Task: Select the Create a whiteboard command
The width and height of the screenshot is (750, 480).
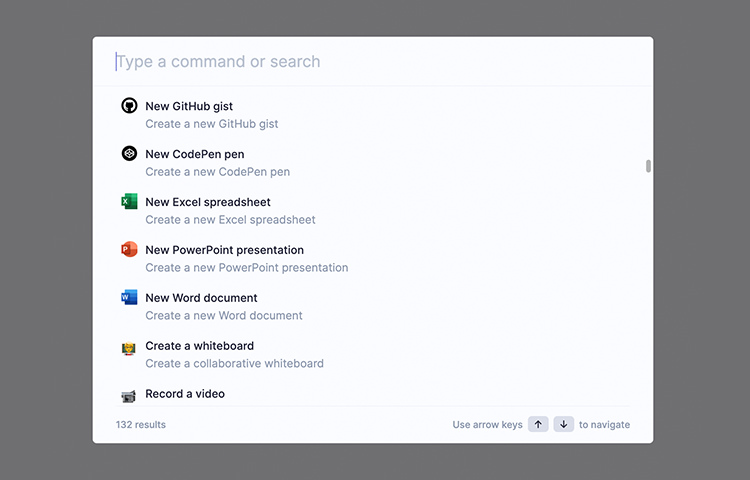Action: coord(373,354)
